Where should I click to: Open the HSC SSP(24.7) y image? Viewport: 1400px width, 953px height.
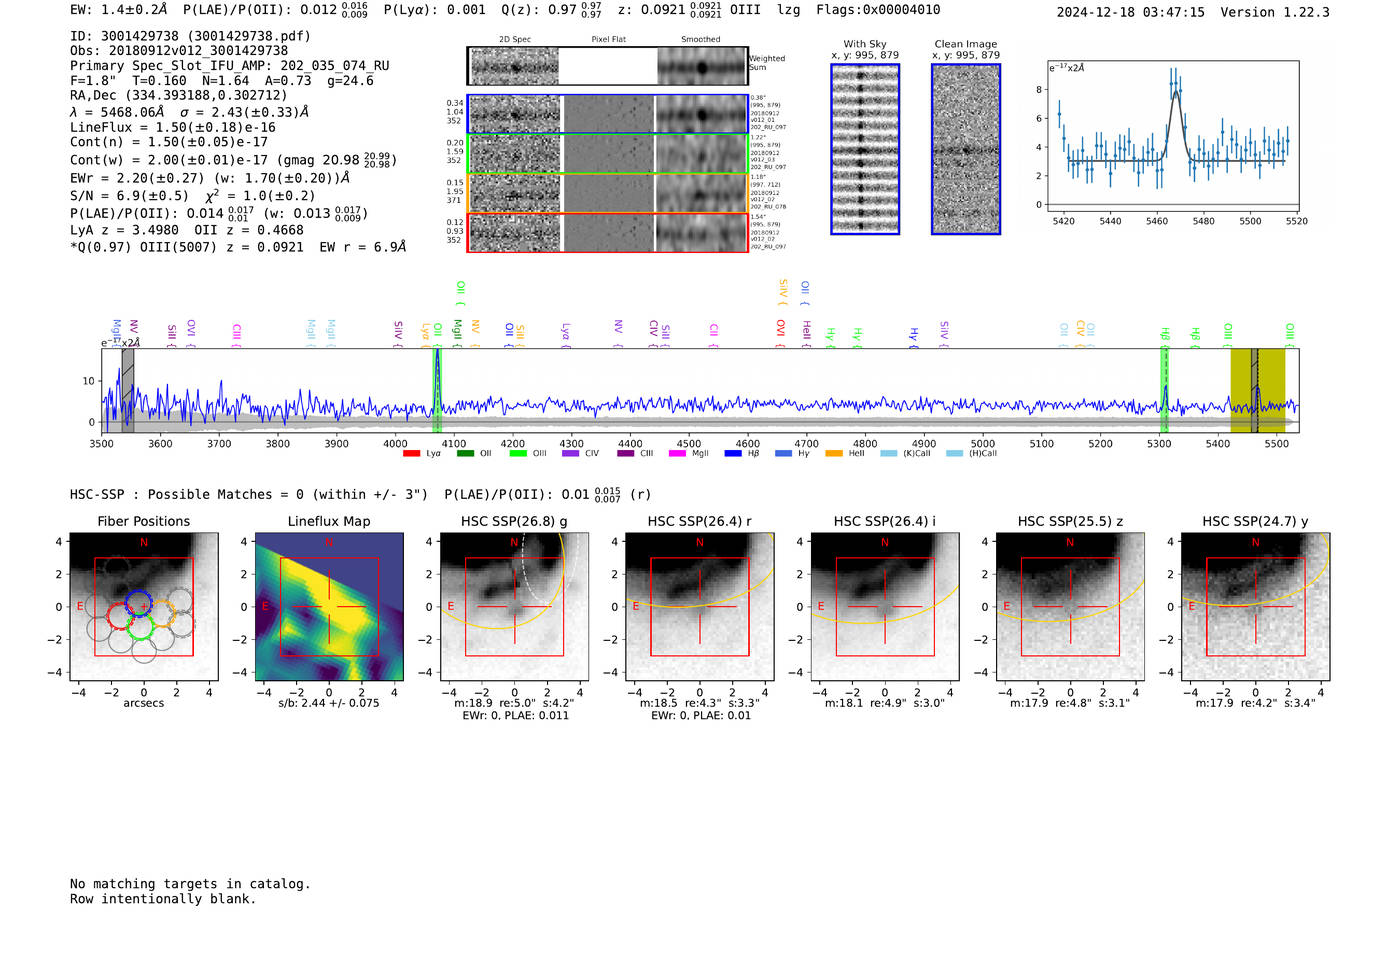(x=1256, y=607)
